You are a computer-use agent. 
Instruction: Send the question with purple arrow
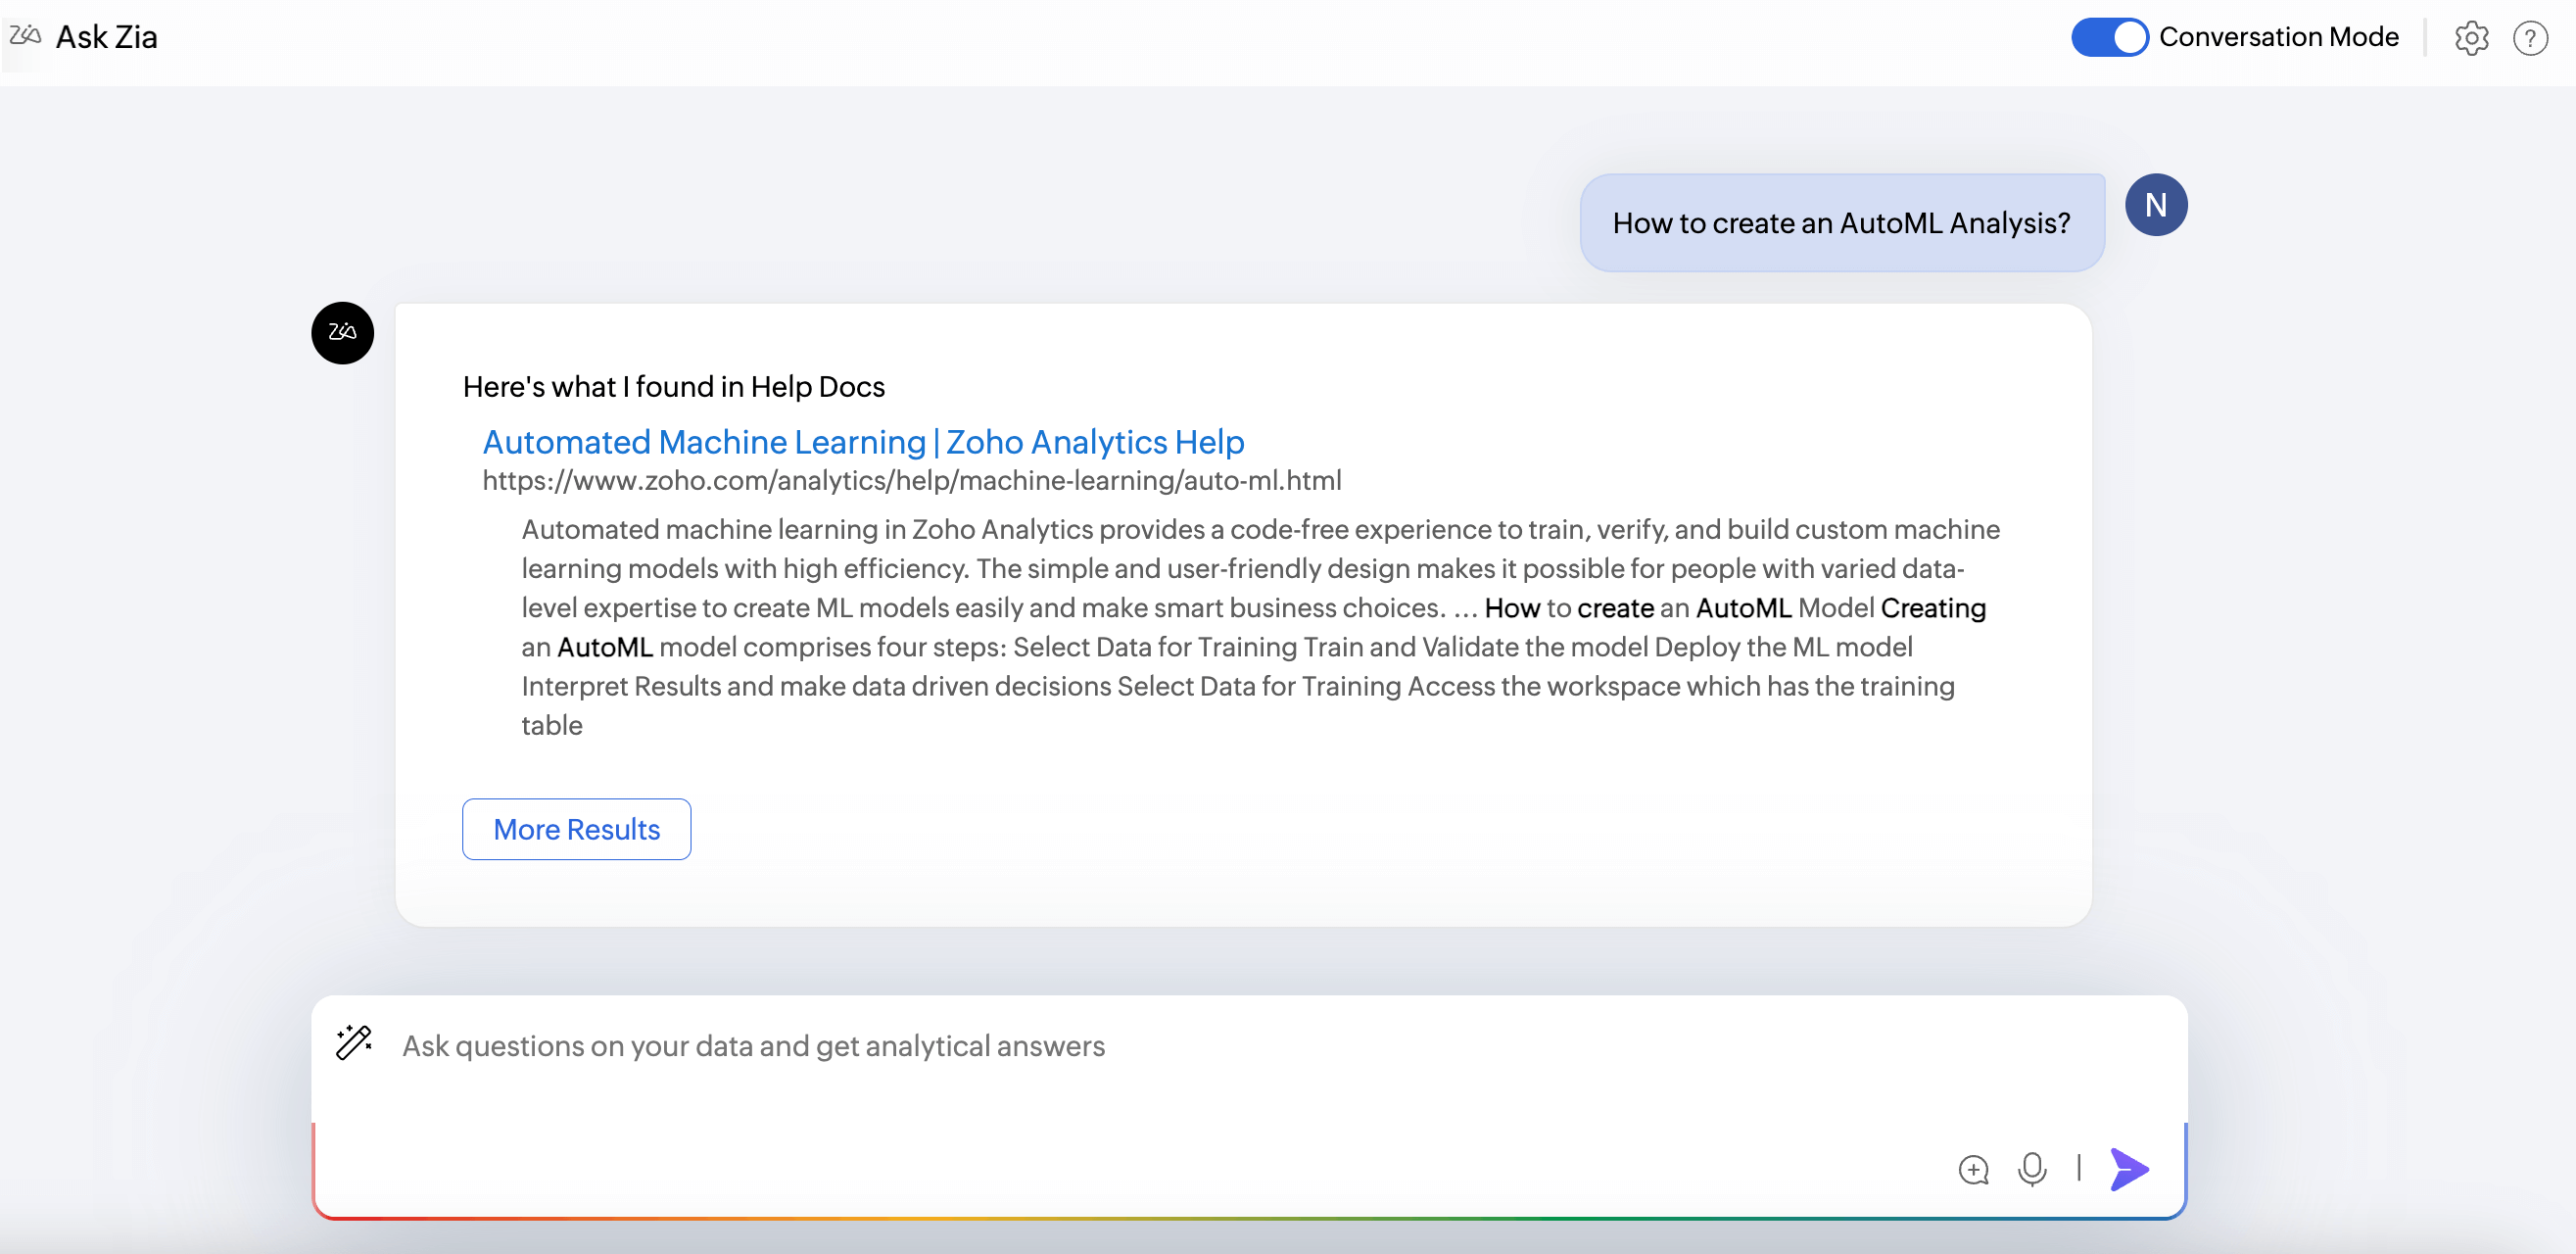pos(2129,1168)
